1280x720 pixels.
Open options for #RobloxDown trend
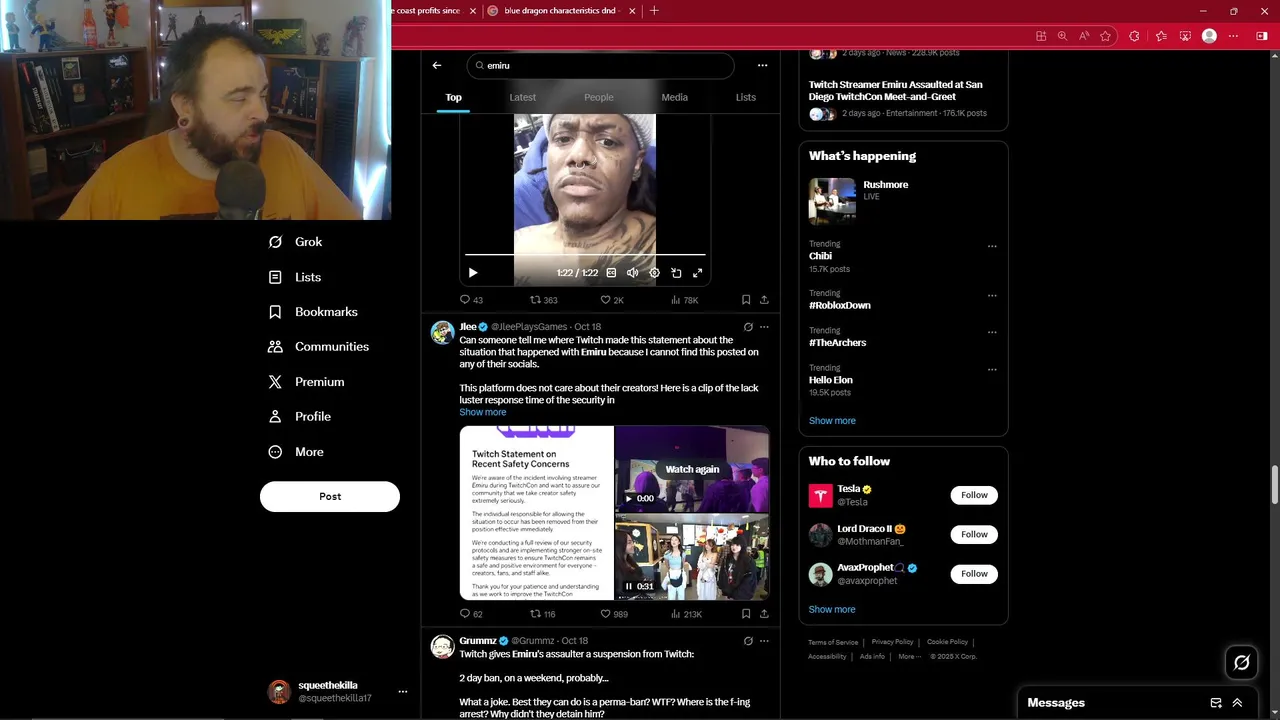point(992,296)
